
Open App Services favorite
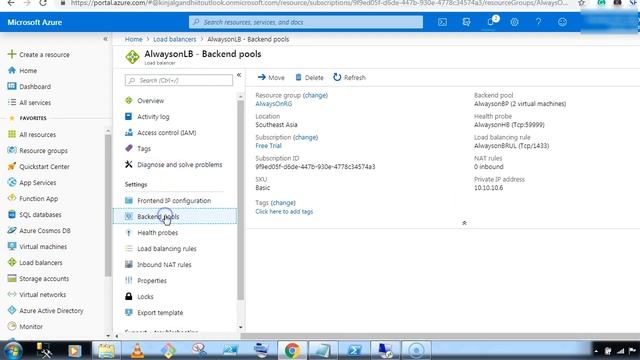(32, 182)
